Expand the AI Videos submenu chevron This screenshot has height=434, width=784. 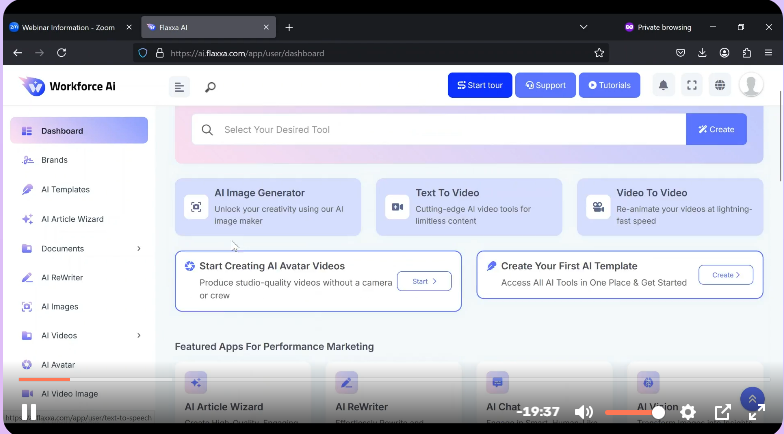pyautogui.click(x=138, y=336)
